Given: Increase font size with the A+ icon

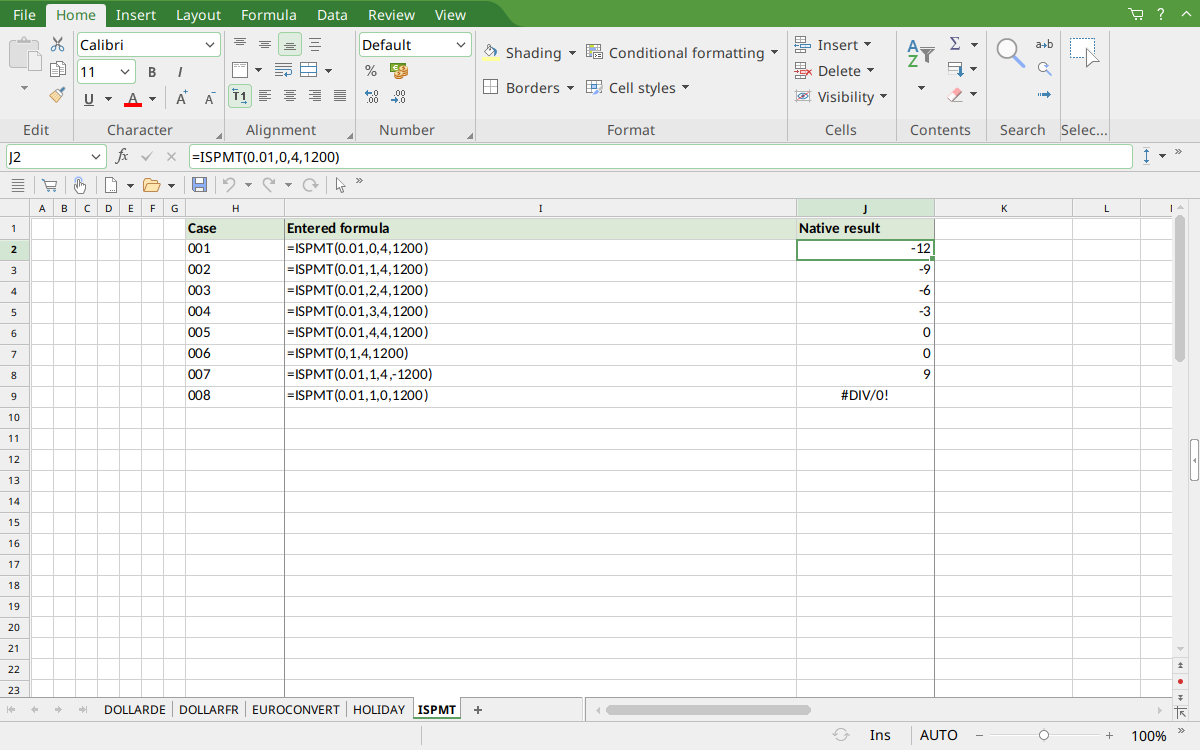Looking at the screenshot, I should (x=181, y=98).
